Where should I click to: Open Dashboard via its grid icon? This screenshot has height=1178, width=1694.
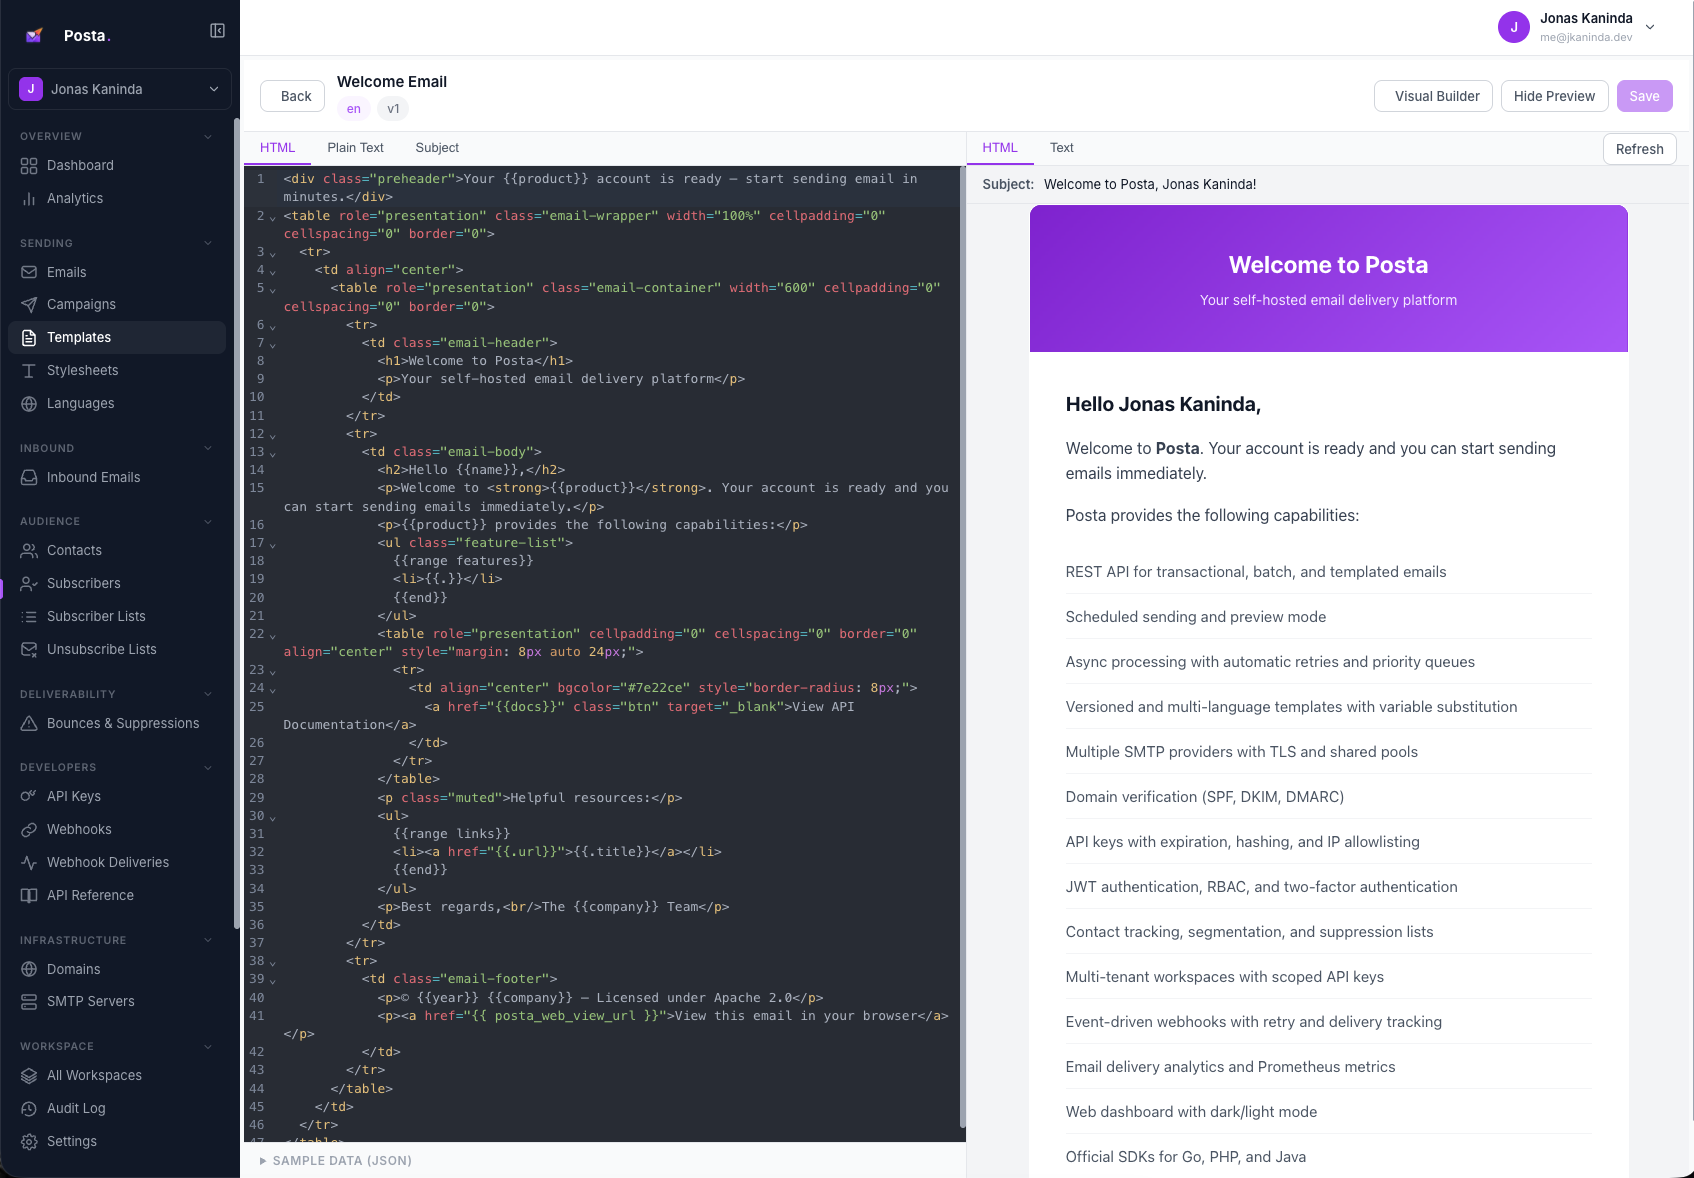click(x=29, y=166)
